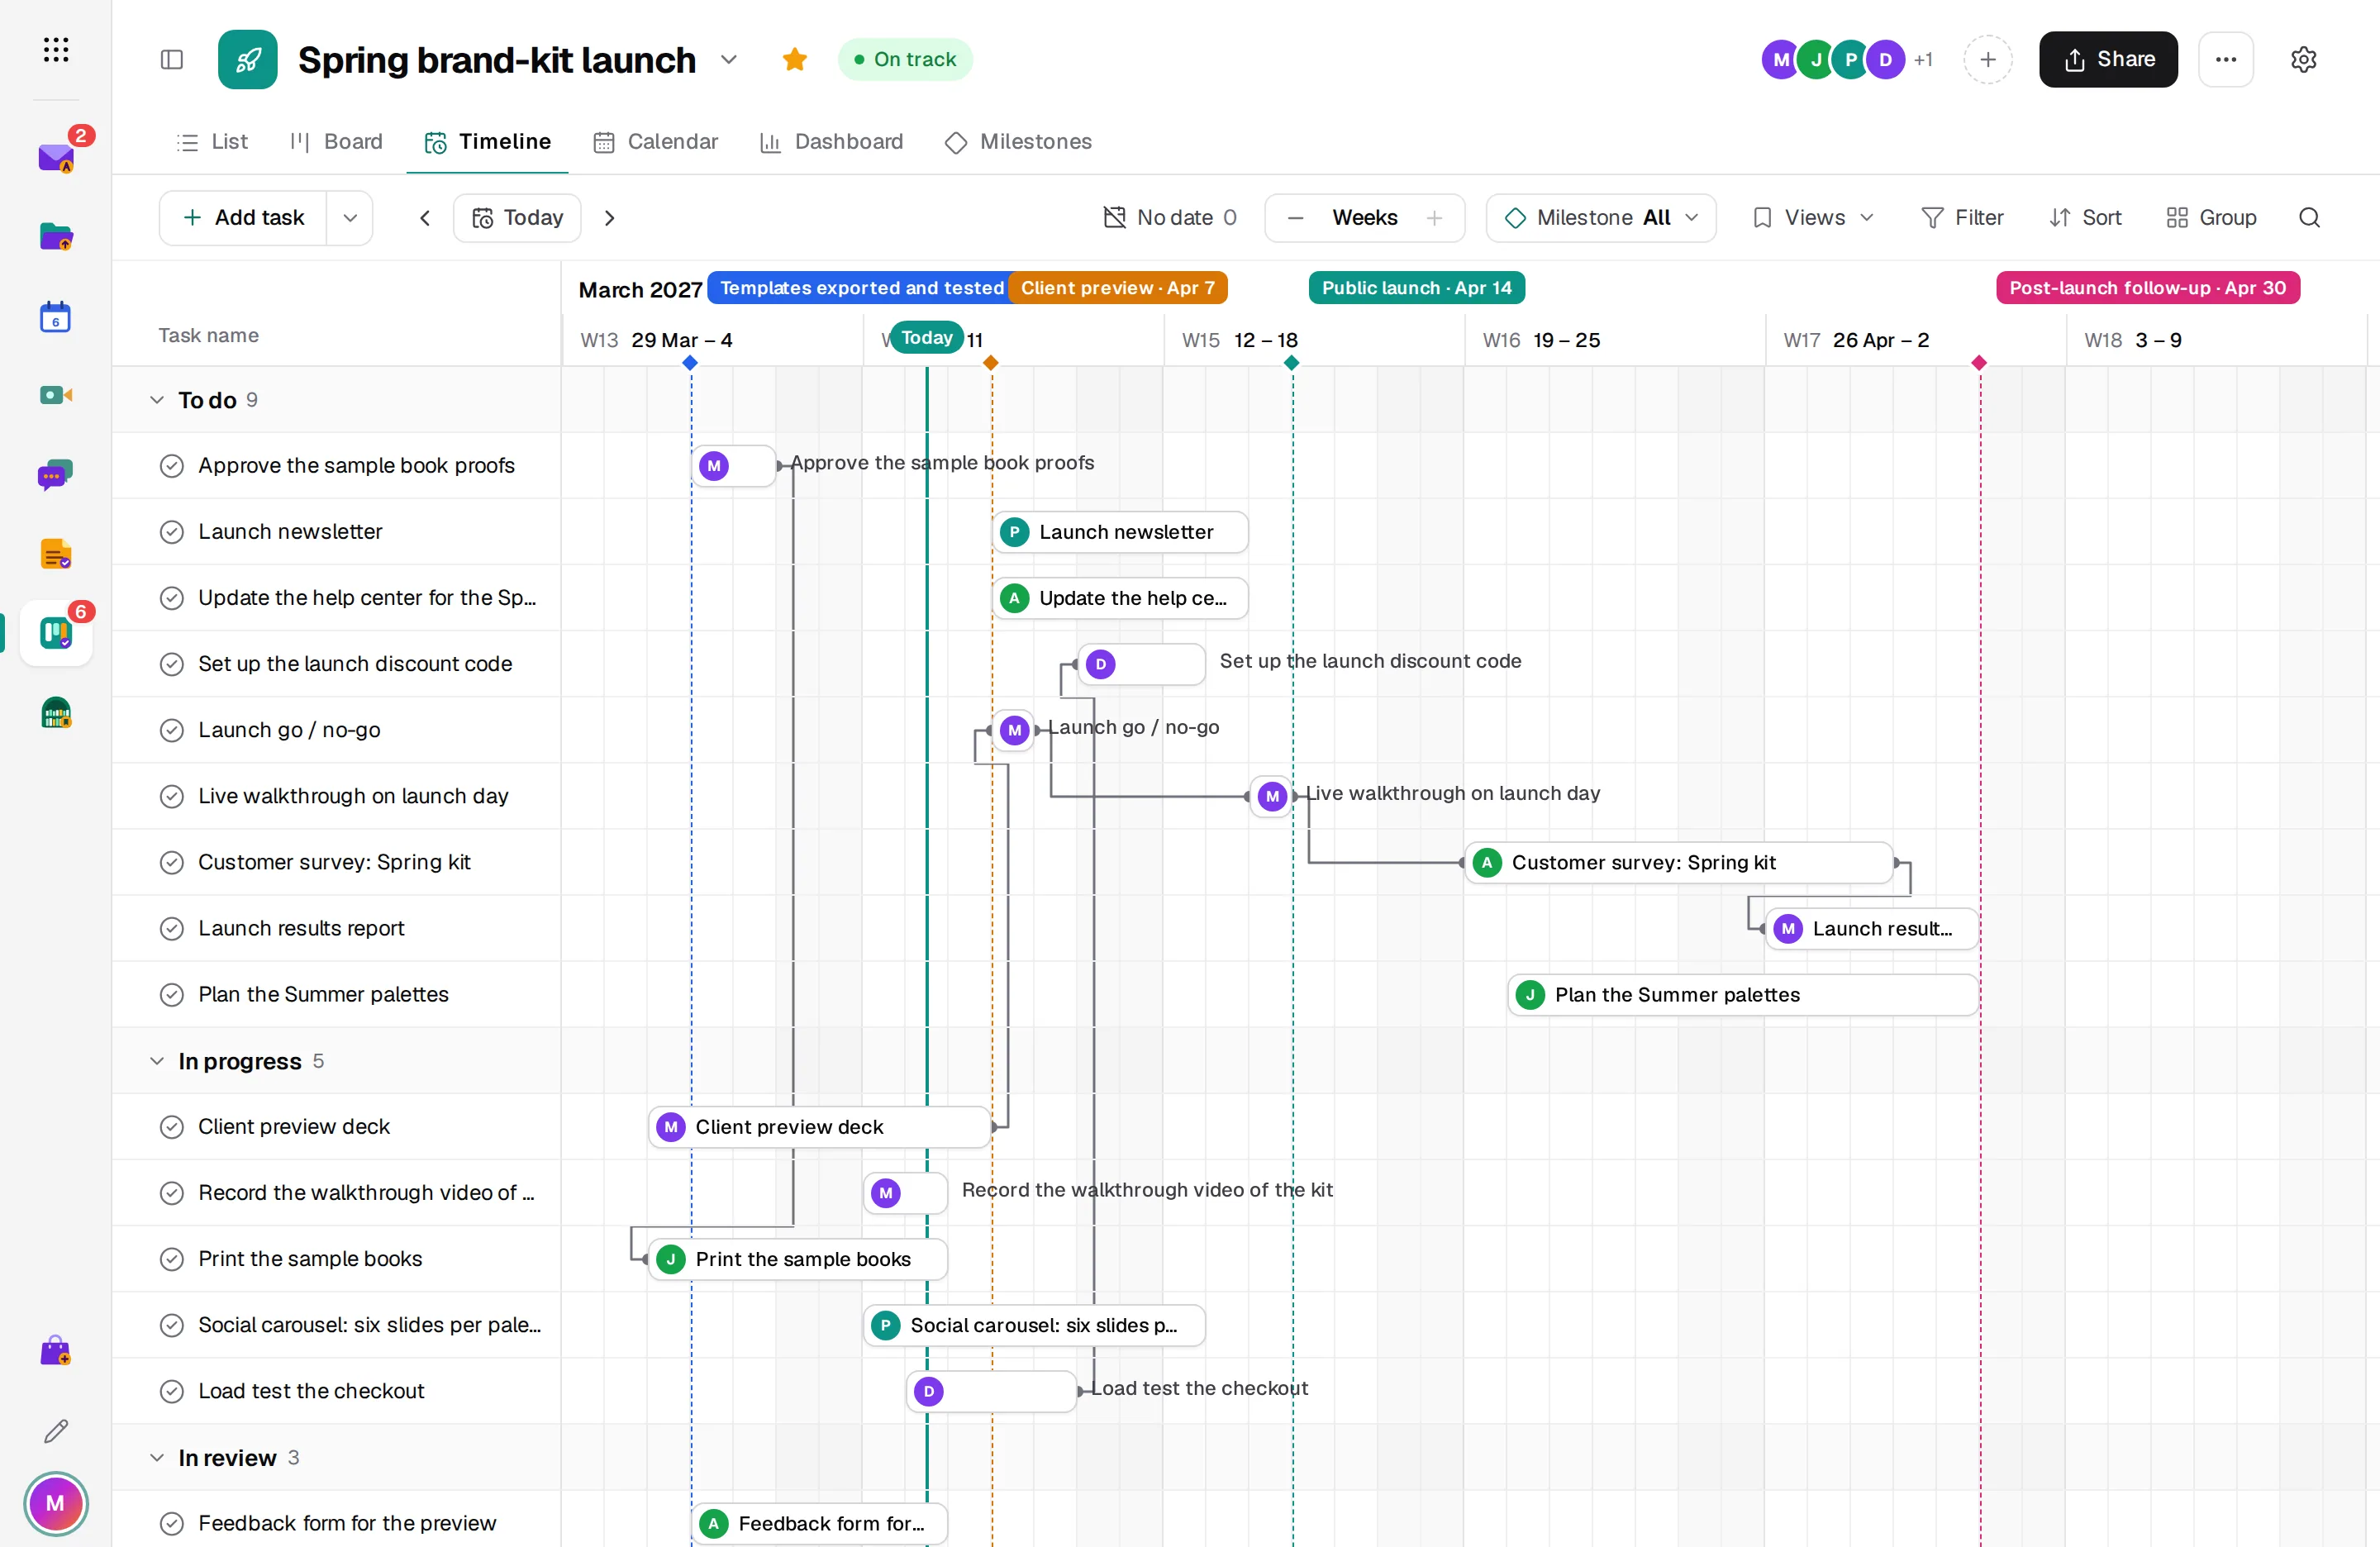Open the user profile avatar M
The width and height of the screenshot is (2380, 1547).
click(56, 1502)
